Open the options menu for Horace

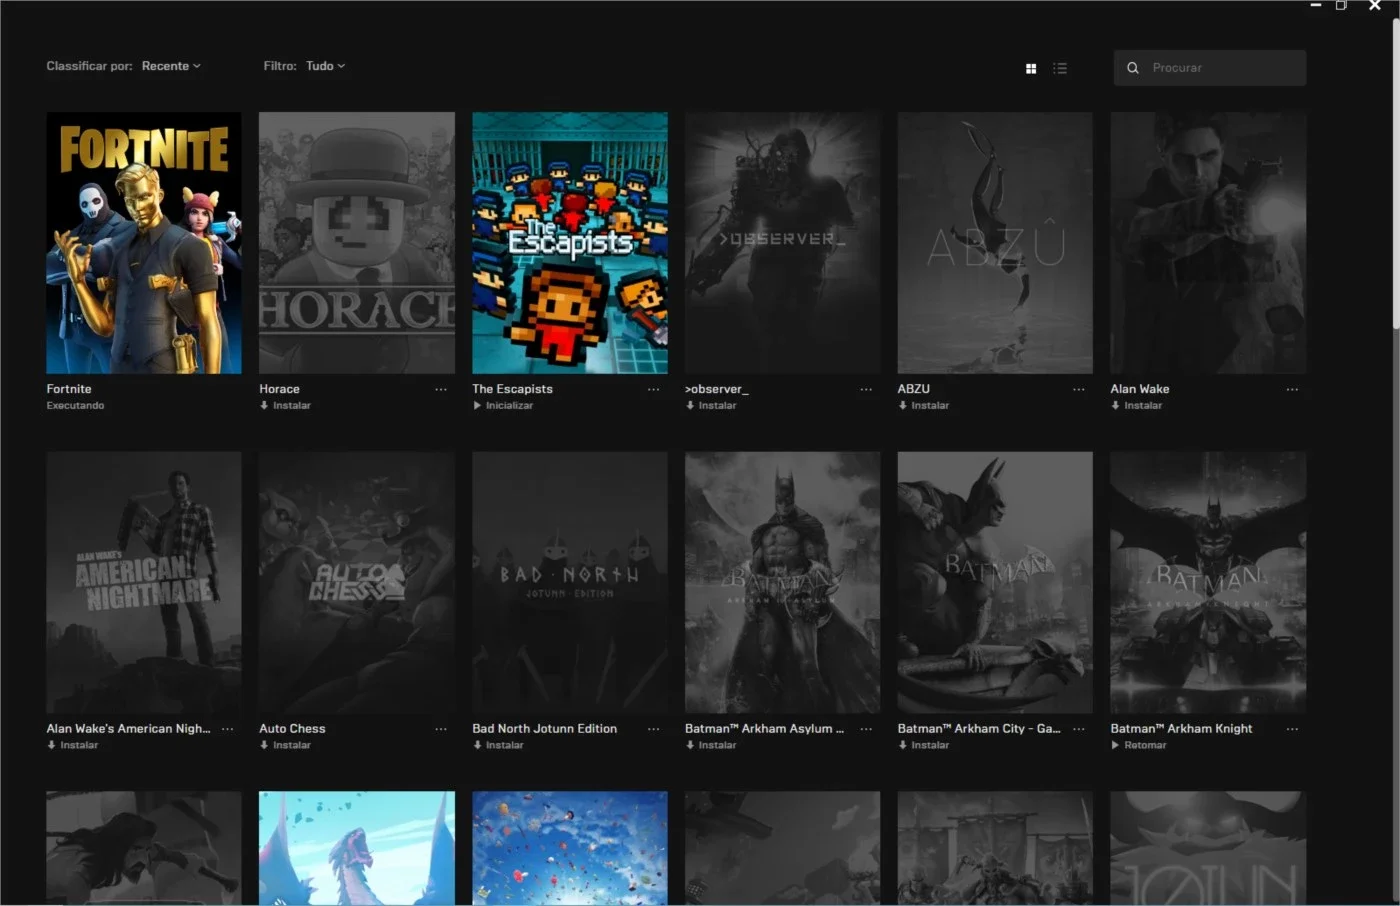tap(441, 389)
